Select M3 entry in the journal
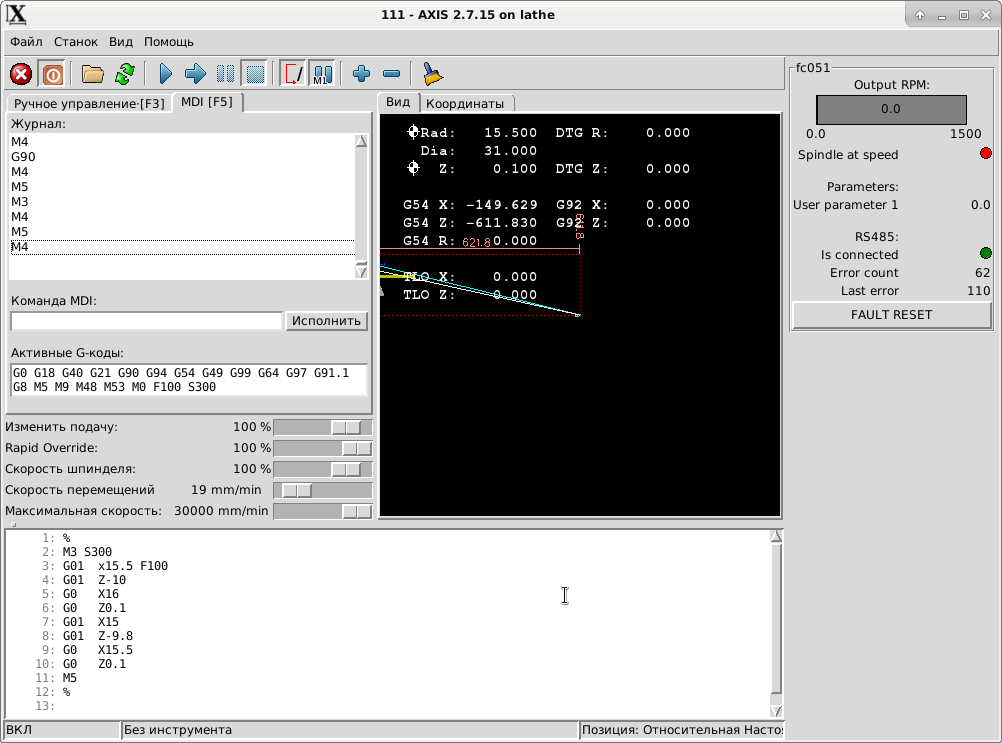Viewport: 1002px width, 743px height. tap(182, 202)
